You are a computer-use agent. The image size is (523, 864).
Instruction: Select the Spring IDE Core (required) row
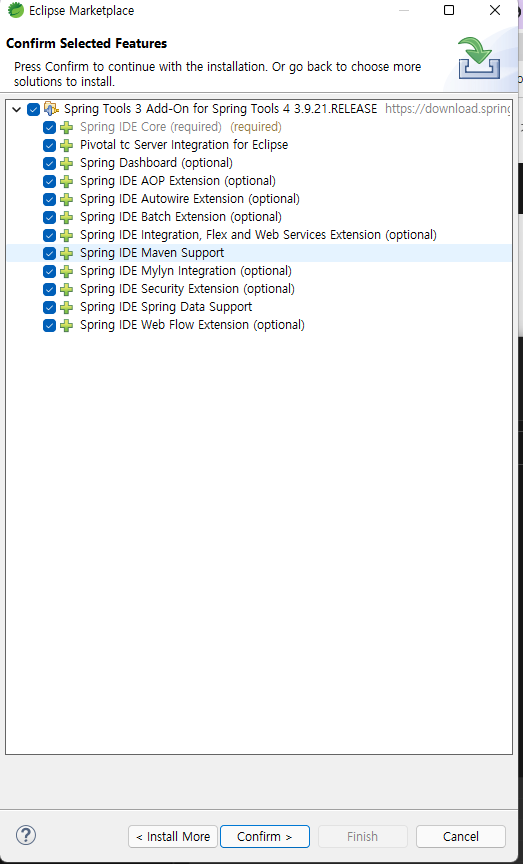[x=181, y=127]
